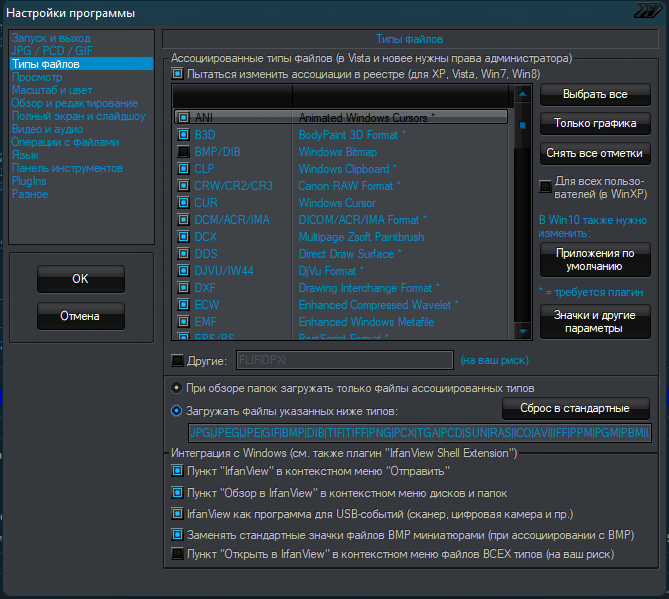The width and height of the screenshot is (669, 599).
Task: Switch to "Видео и аудио" settings section
Action: click(x=50, y=129)
